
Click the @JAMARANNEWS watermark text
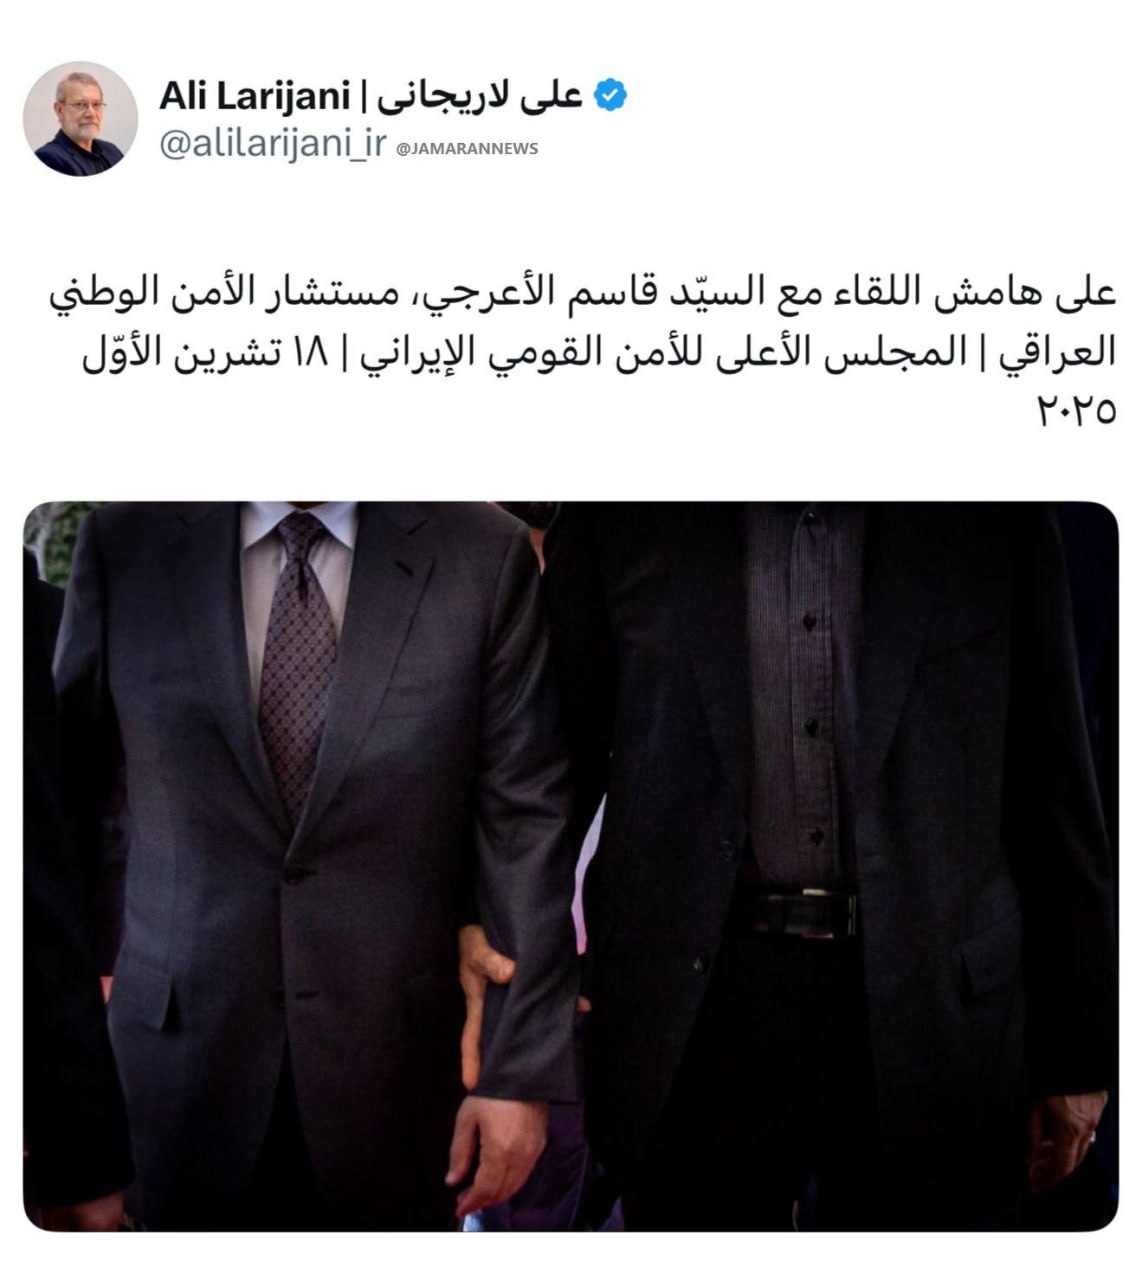pyautogui.click(x=467, y=148)
